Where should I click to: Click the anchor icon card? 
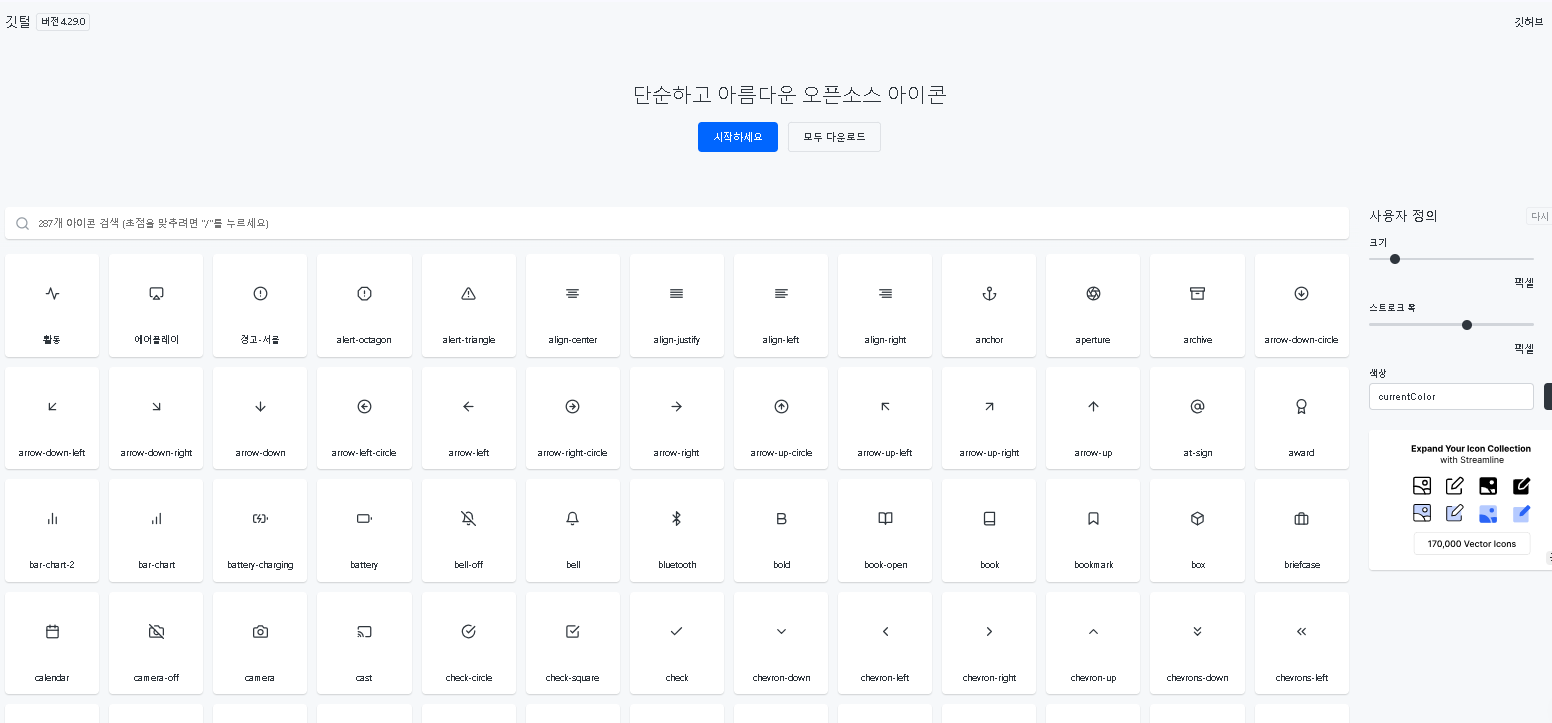click(989, 305)
